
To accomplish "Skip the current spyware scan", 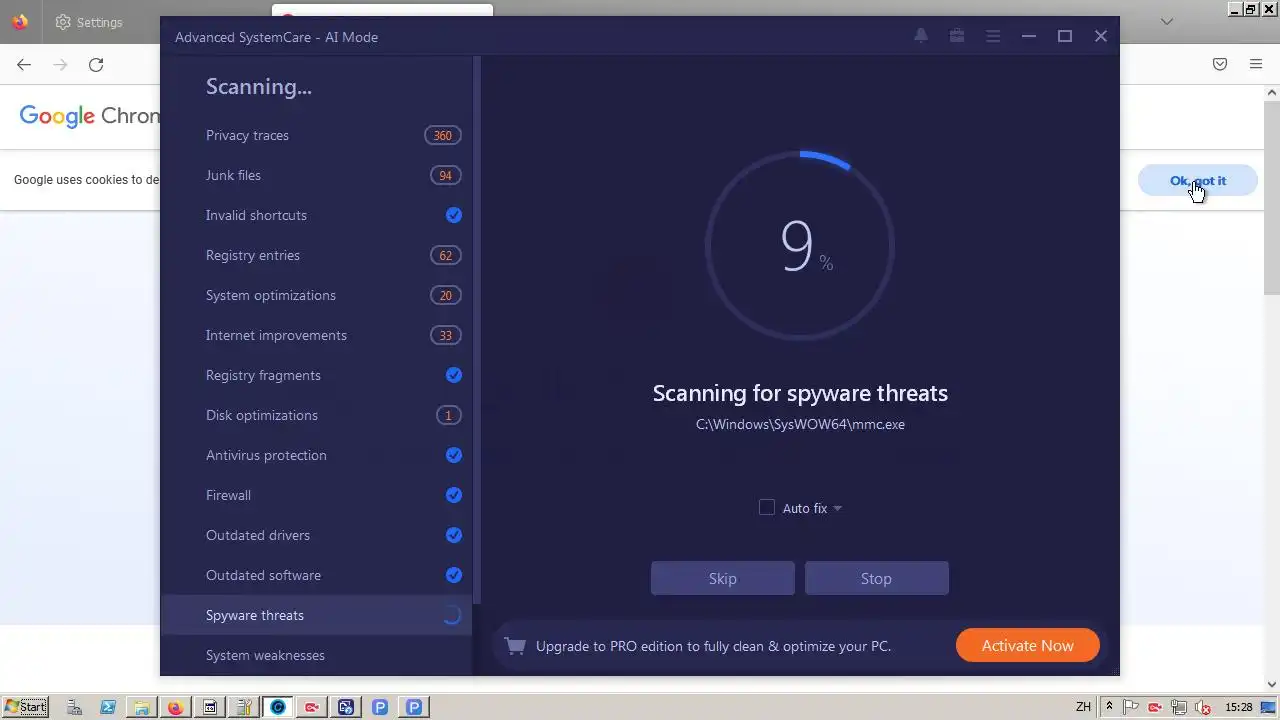I will tap(723, 578).
